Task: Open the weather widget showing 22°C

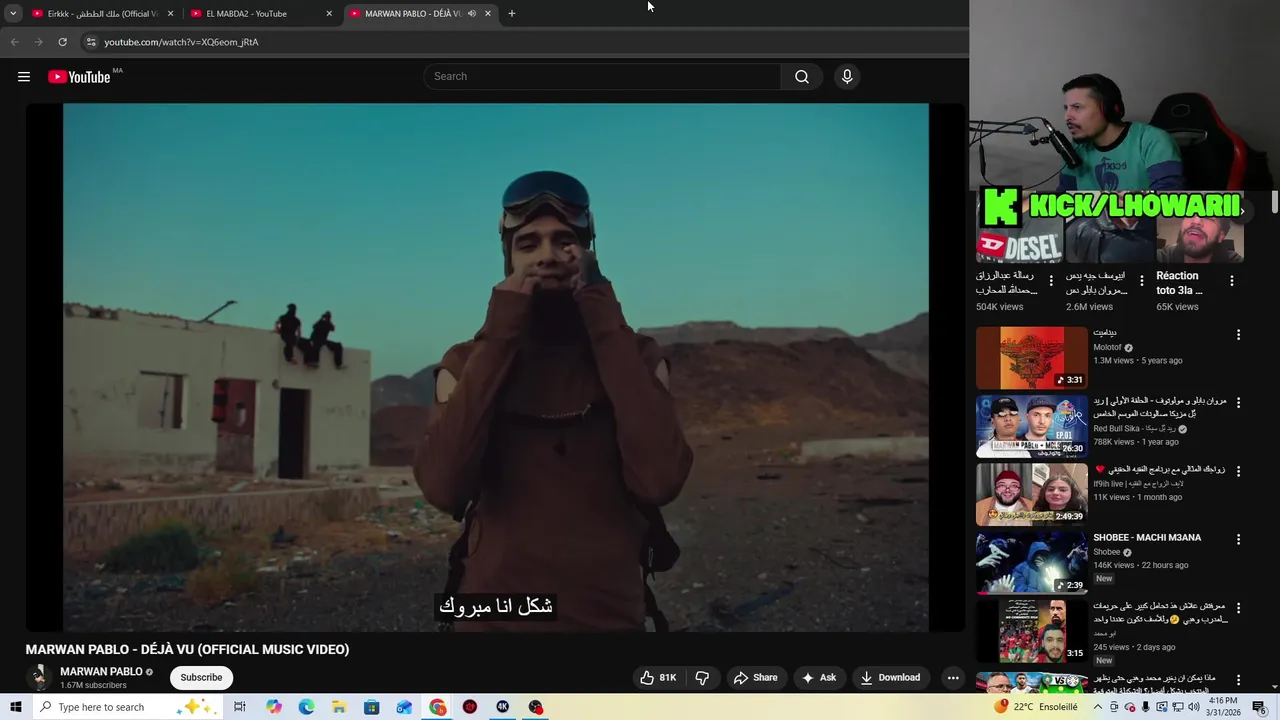Action: click(1037, 707)
